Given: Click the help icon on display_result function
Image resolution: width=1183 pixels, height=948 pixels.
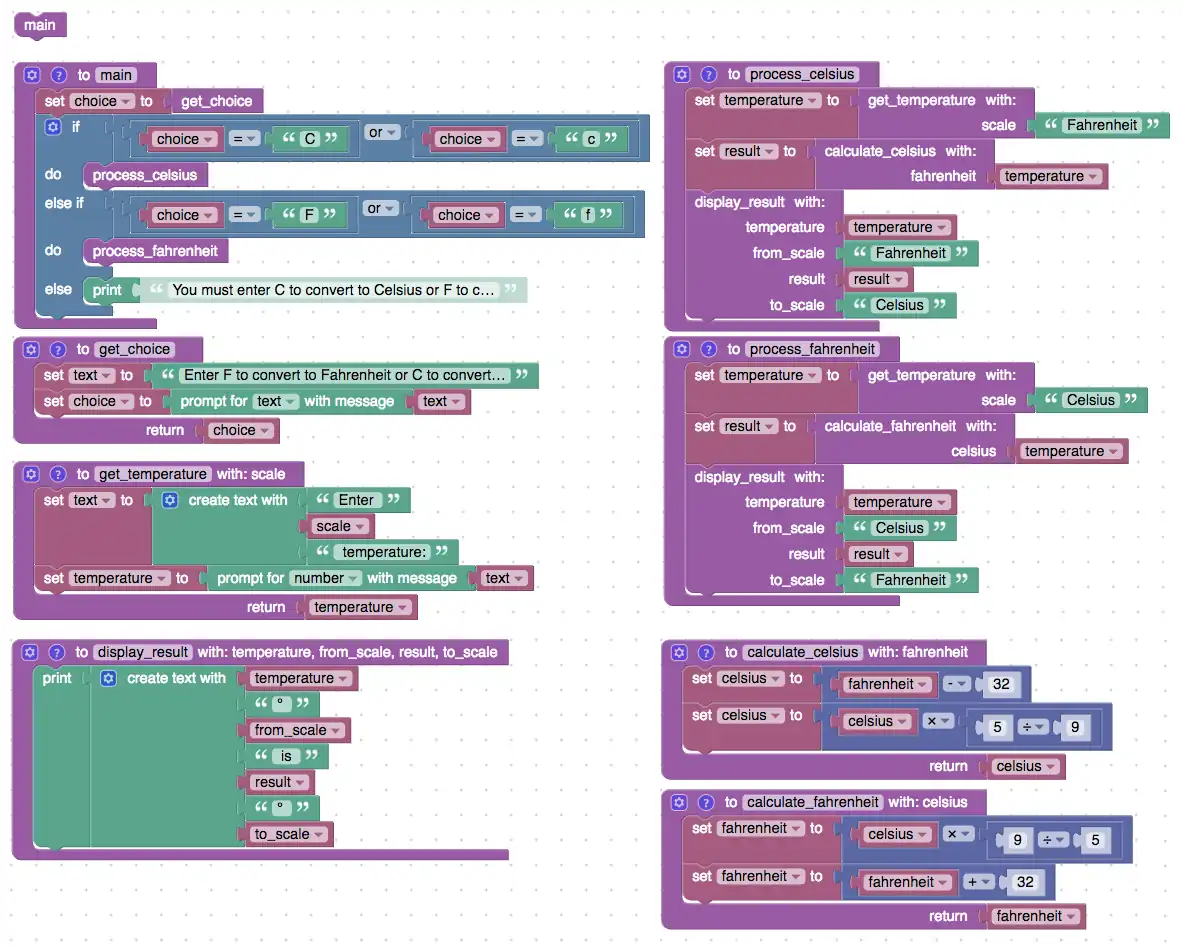Looking at the screenshot, I should (57, 652).
